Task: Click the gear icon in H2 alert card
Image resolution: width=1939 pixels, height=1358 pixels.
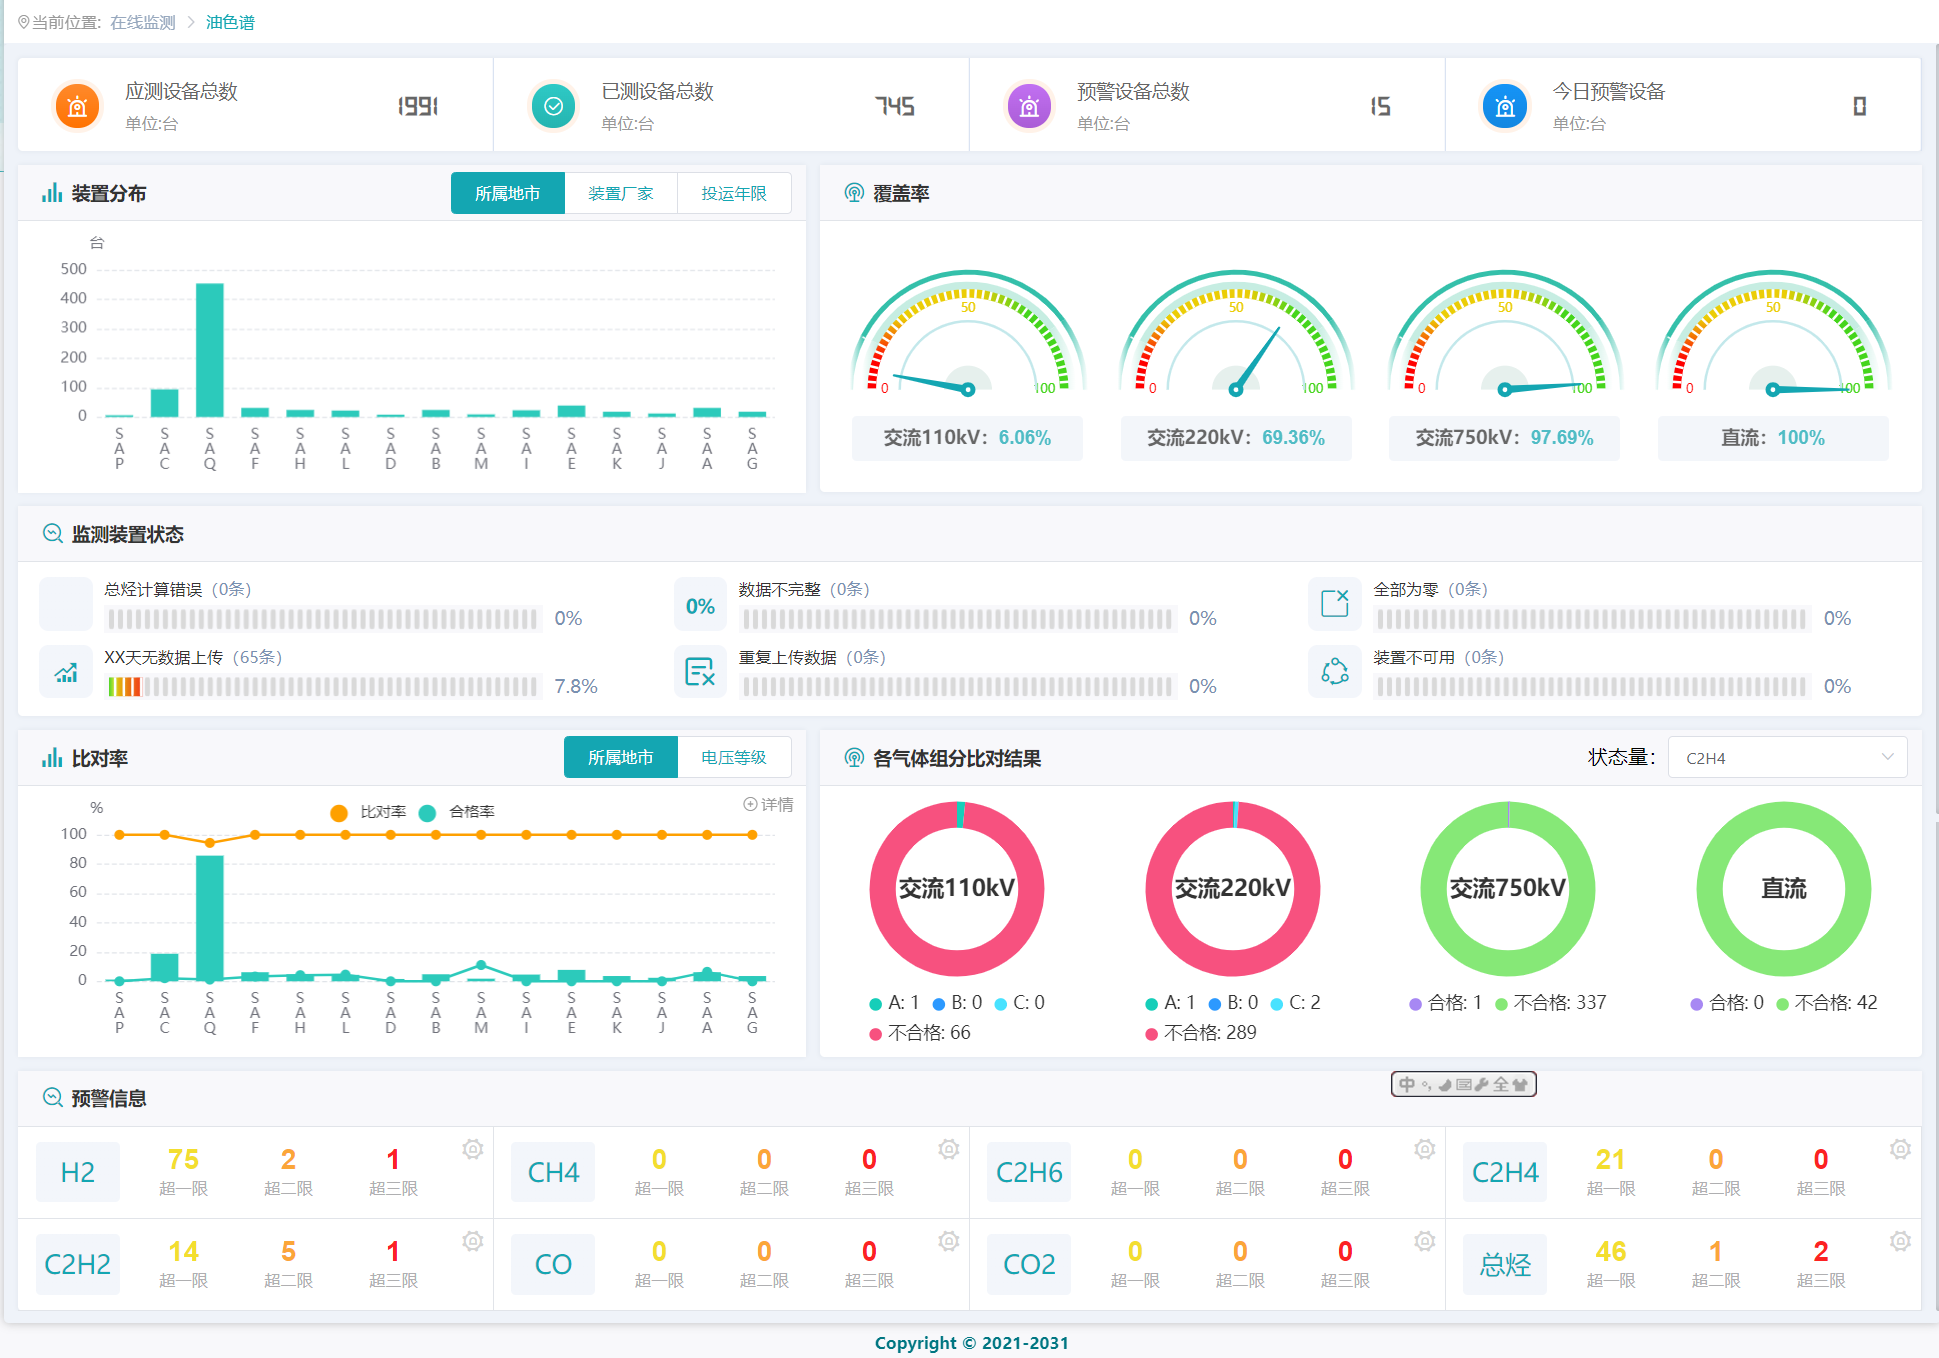Action: [473, 1149]
